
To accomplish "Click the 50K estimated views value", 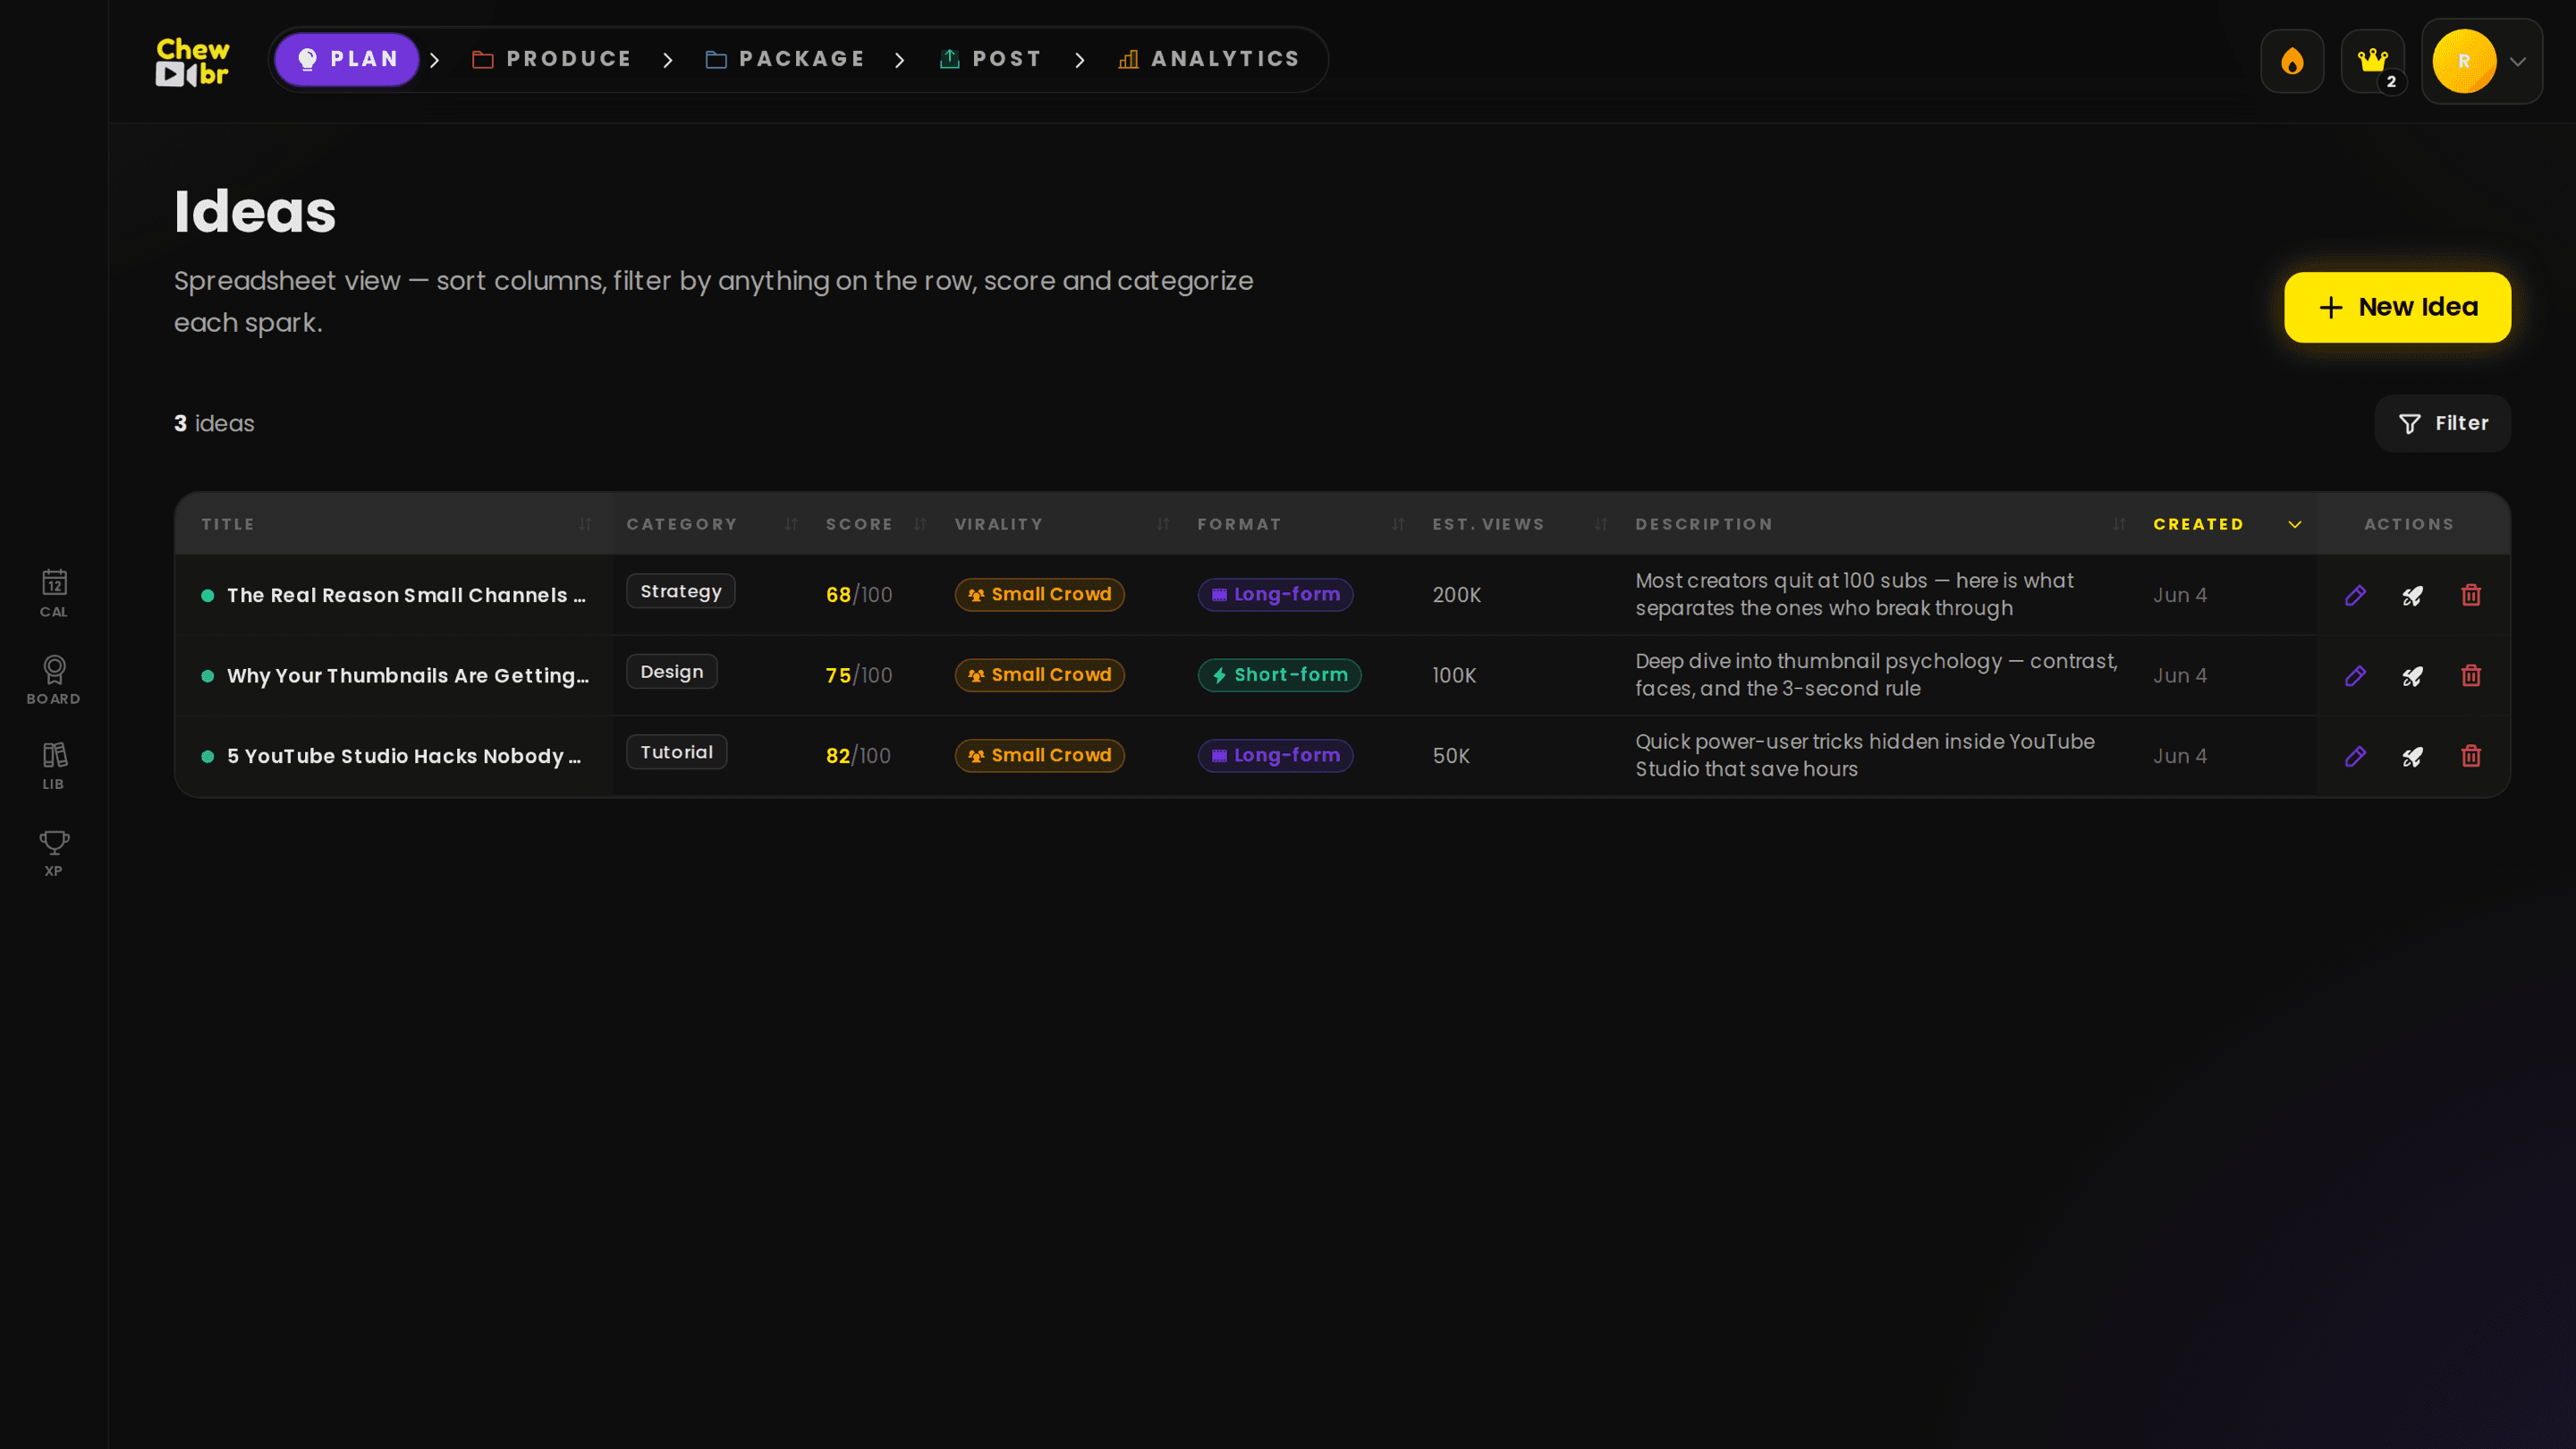I will [1451, 756].
